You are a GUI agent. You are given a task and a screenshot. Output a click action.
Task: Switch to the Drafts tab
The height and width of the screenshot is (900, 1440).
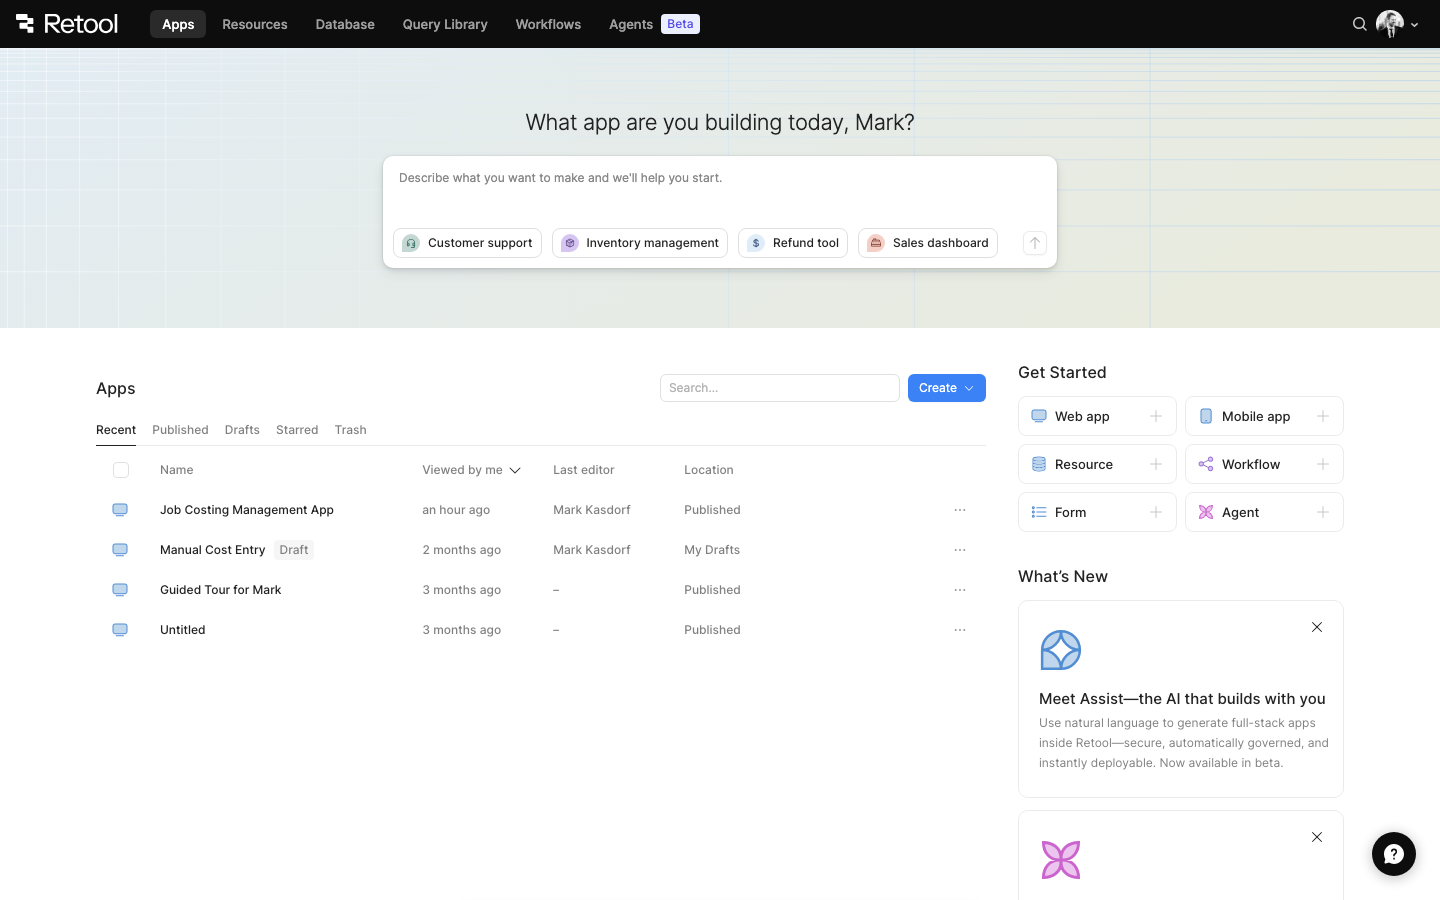tap(242, 430)
